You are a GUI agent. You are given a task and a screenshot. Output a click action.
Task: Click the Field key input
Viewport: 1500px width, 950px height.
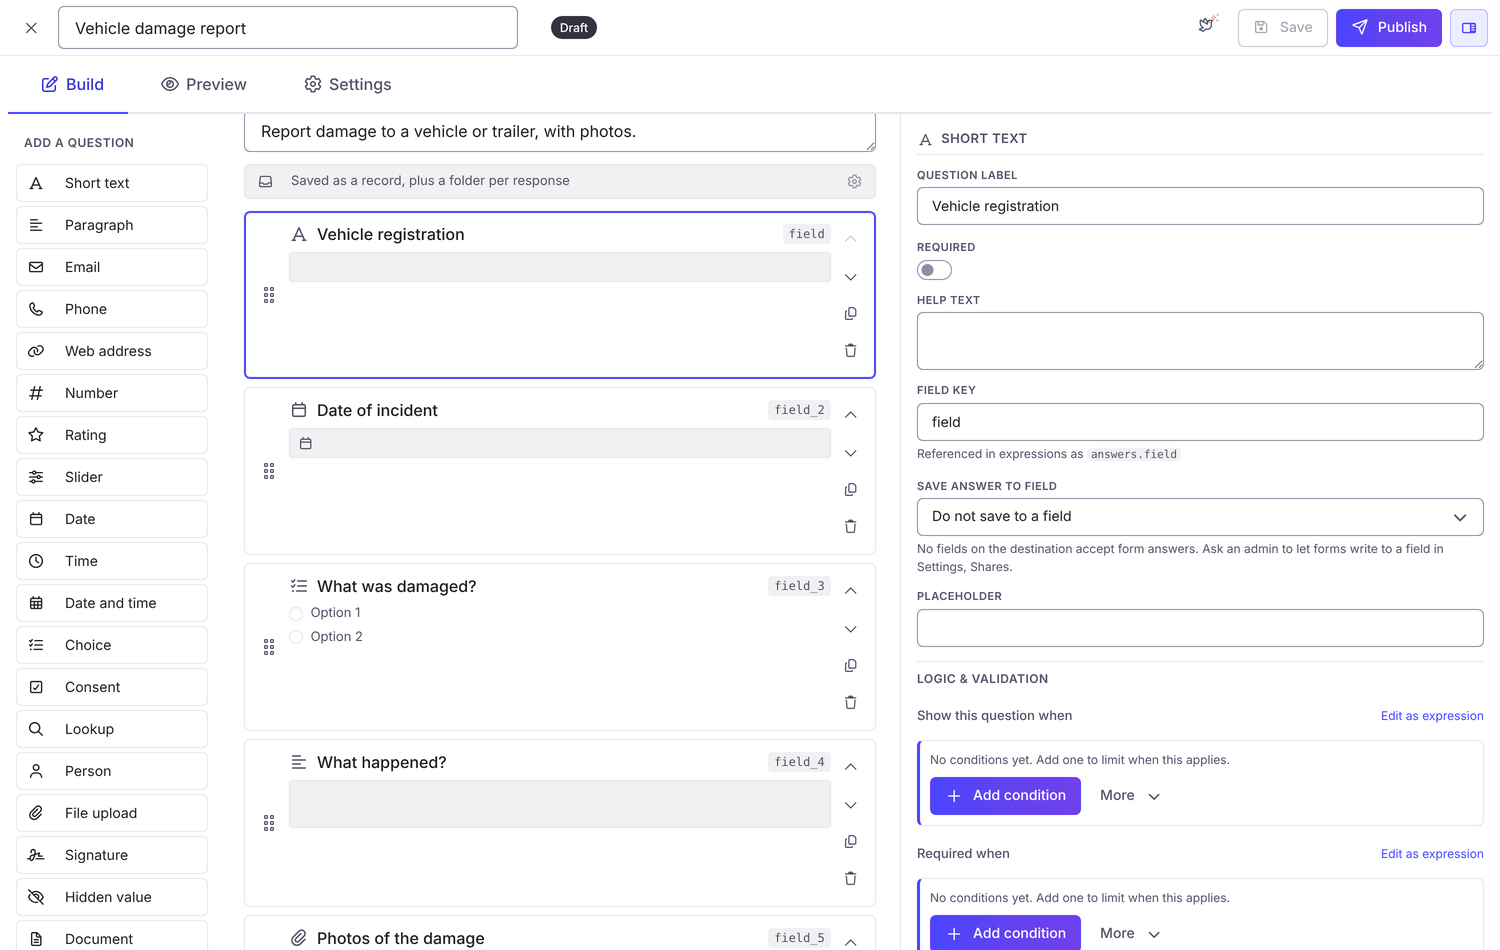click(x=1200, y=422)
